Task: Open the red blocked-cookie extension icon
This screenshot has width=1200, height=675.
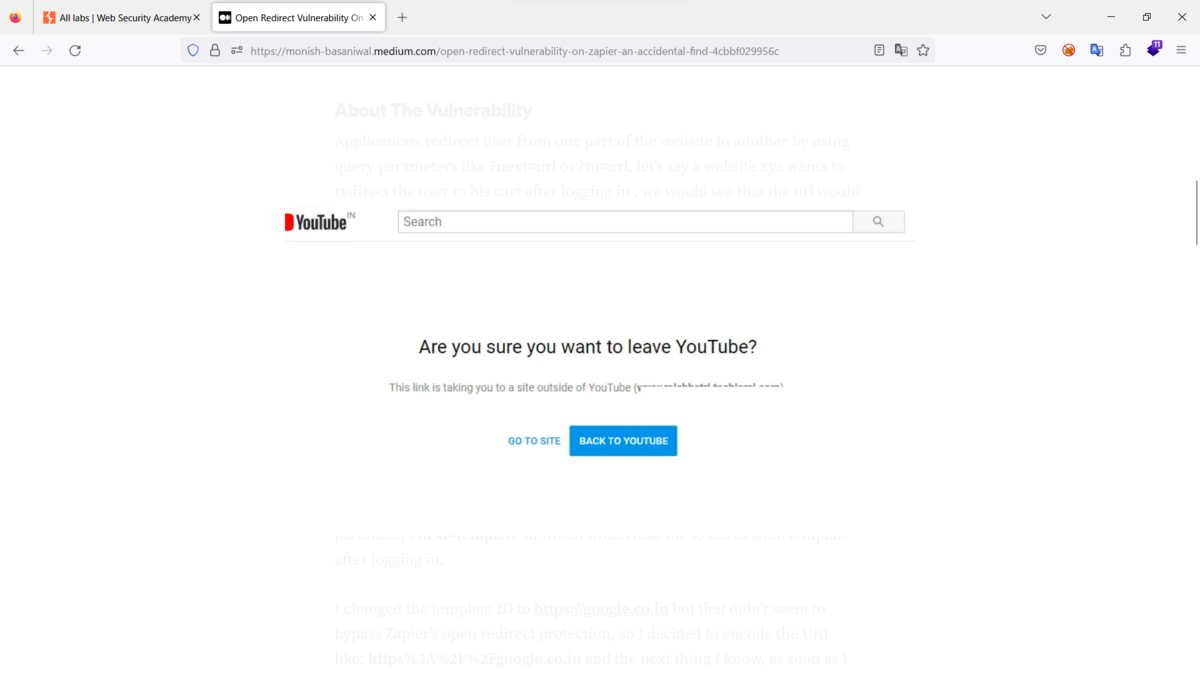Action: pyautogui.click(x=1068, y=50)
